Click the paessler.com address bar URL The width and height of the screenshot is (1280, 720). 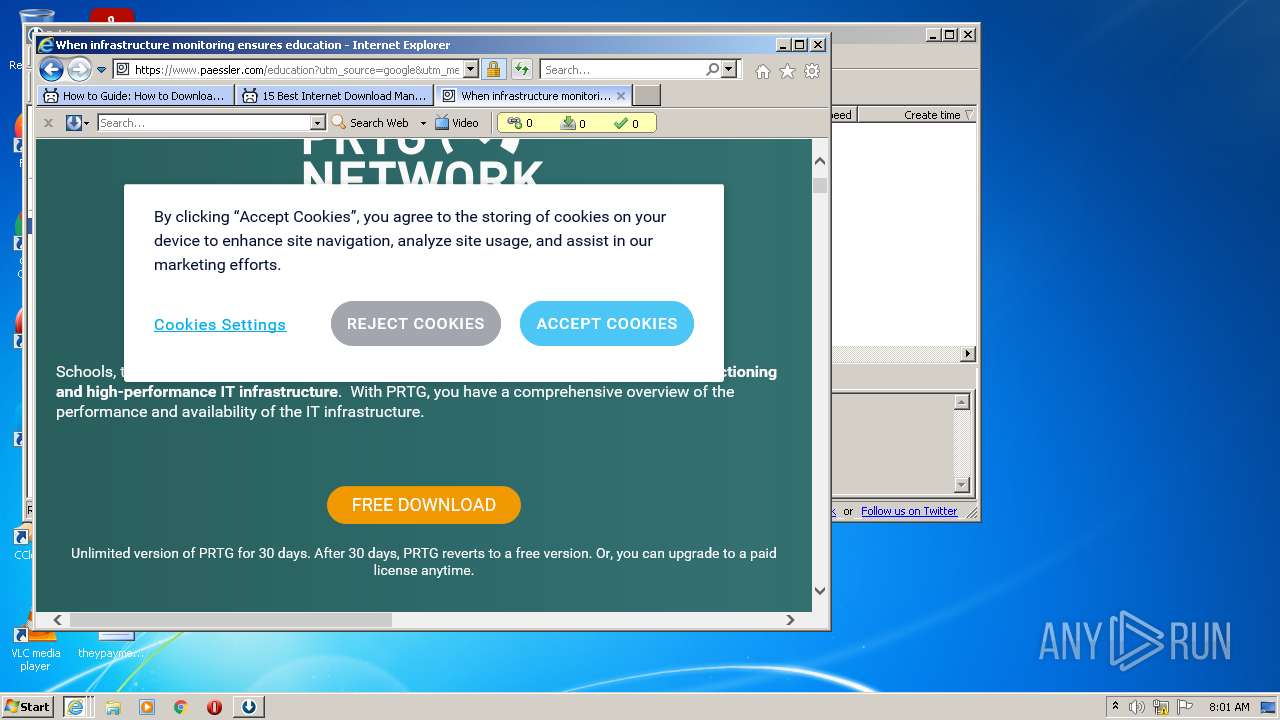click(296, 70)
